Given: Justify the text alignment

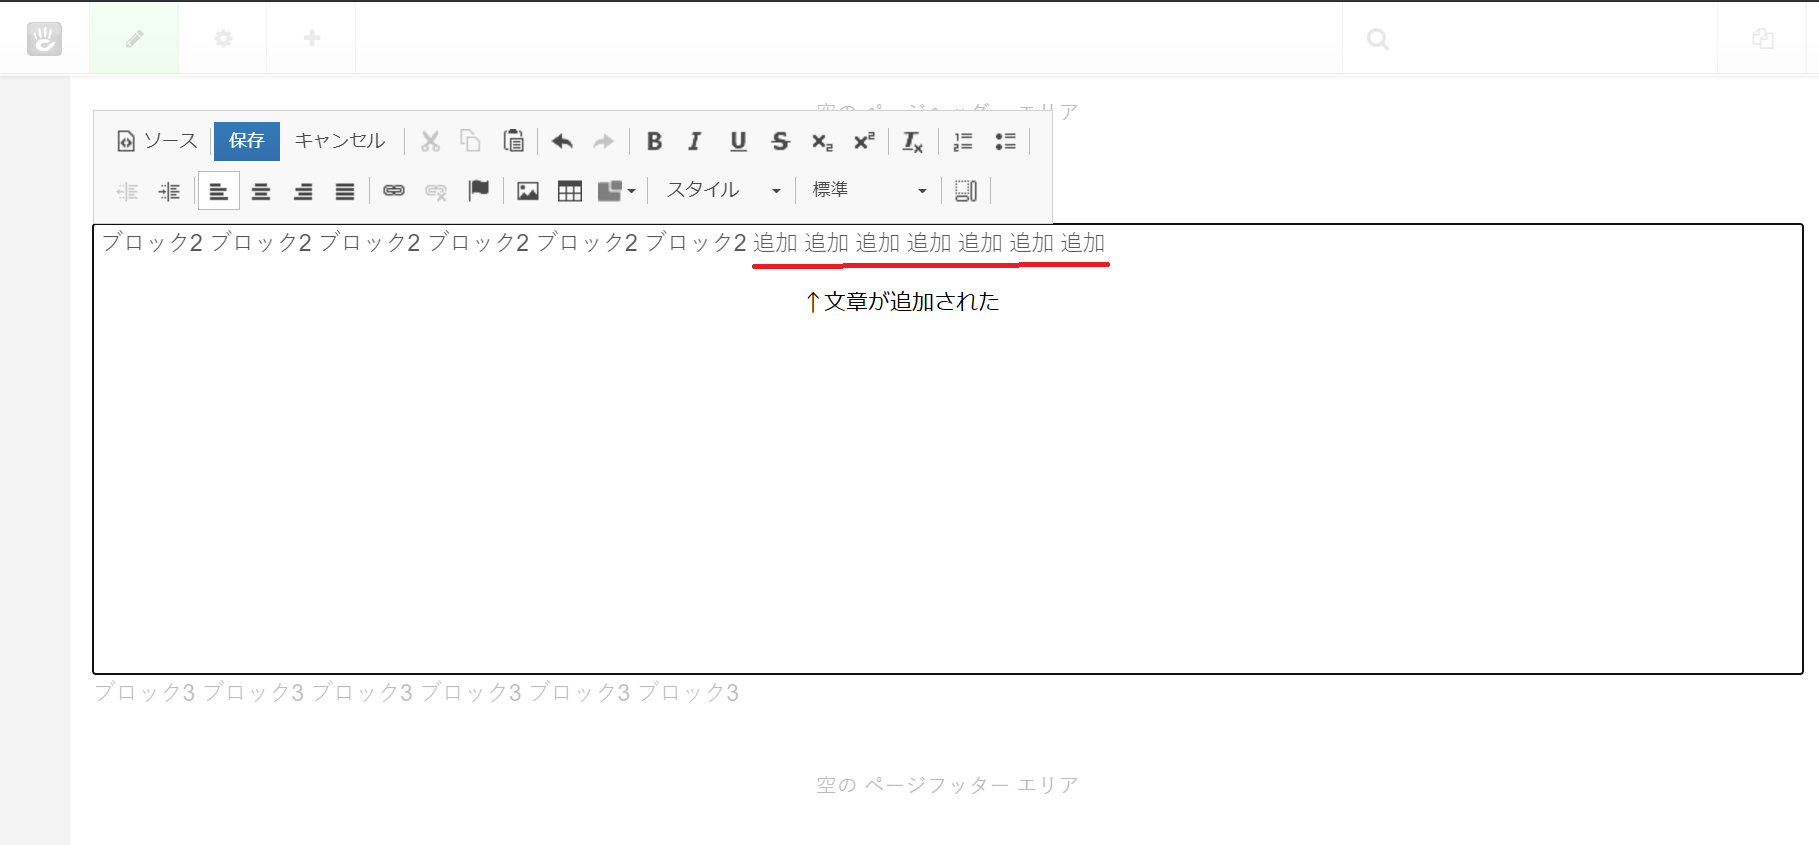Looking at the screenshot, I should (345, 191).
